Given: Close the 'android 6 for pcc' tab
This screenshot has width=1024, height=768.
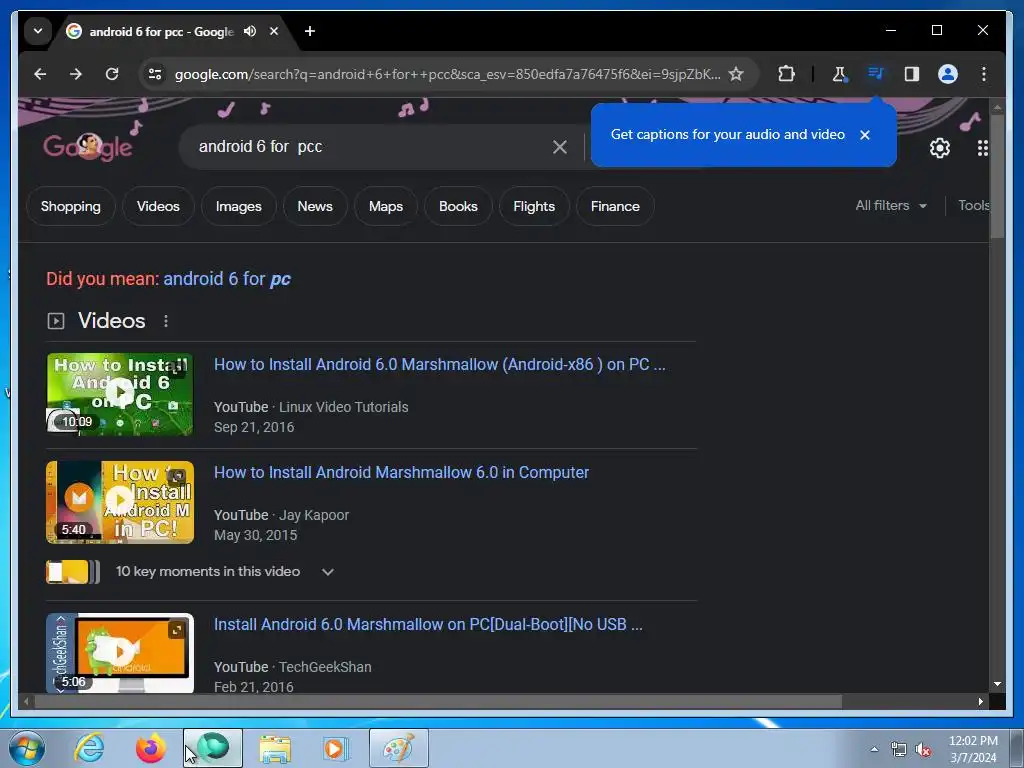Looking at the screenshot, I should point(274,31).
